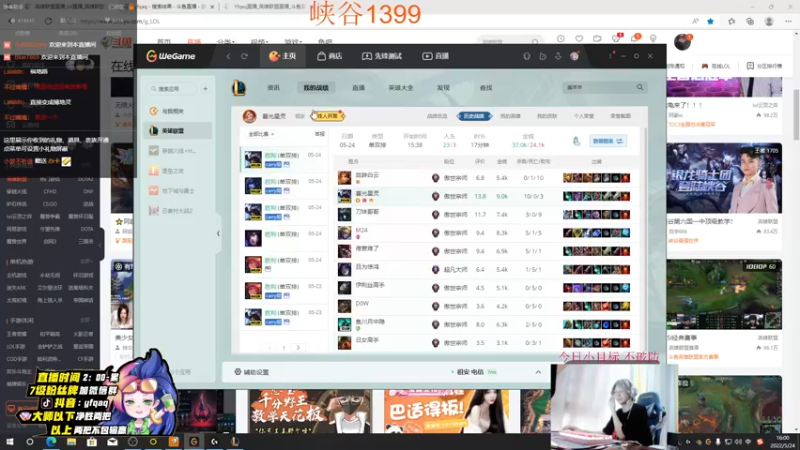
Task: Open the 发现 tab
Action: click(443, 88)
